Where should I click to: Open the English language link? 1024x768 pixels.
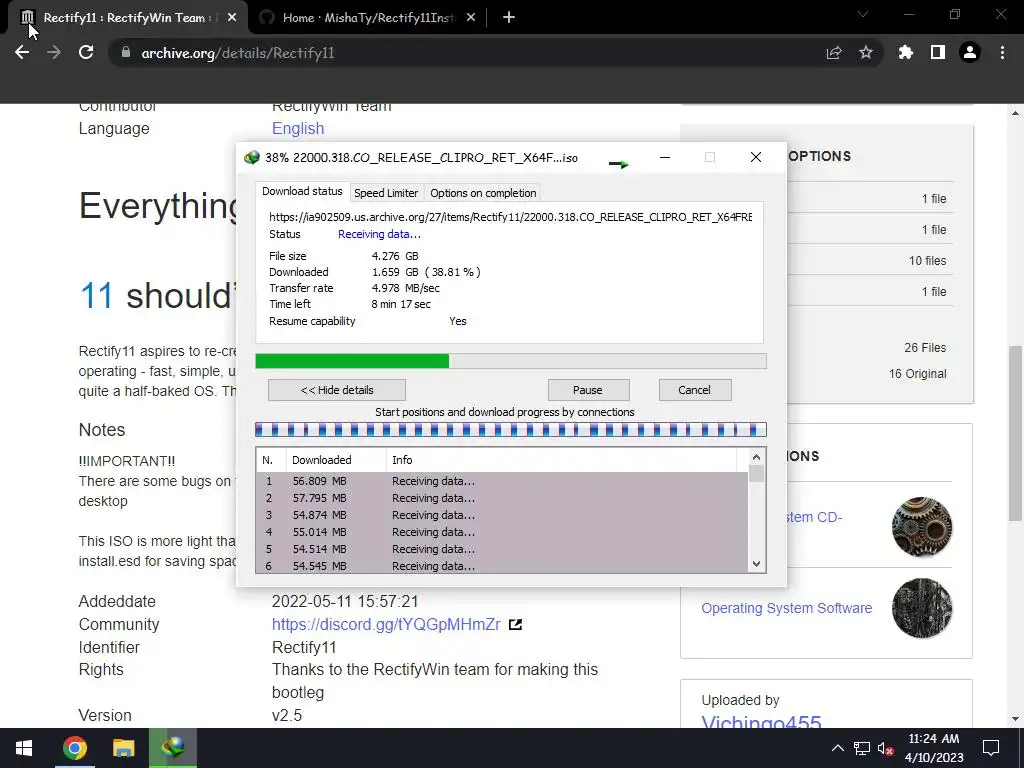[x=298, y=128]
